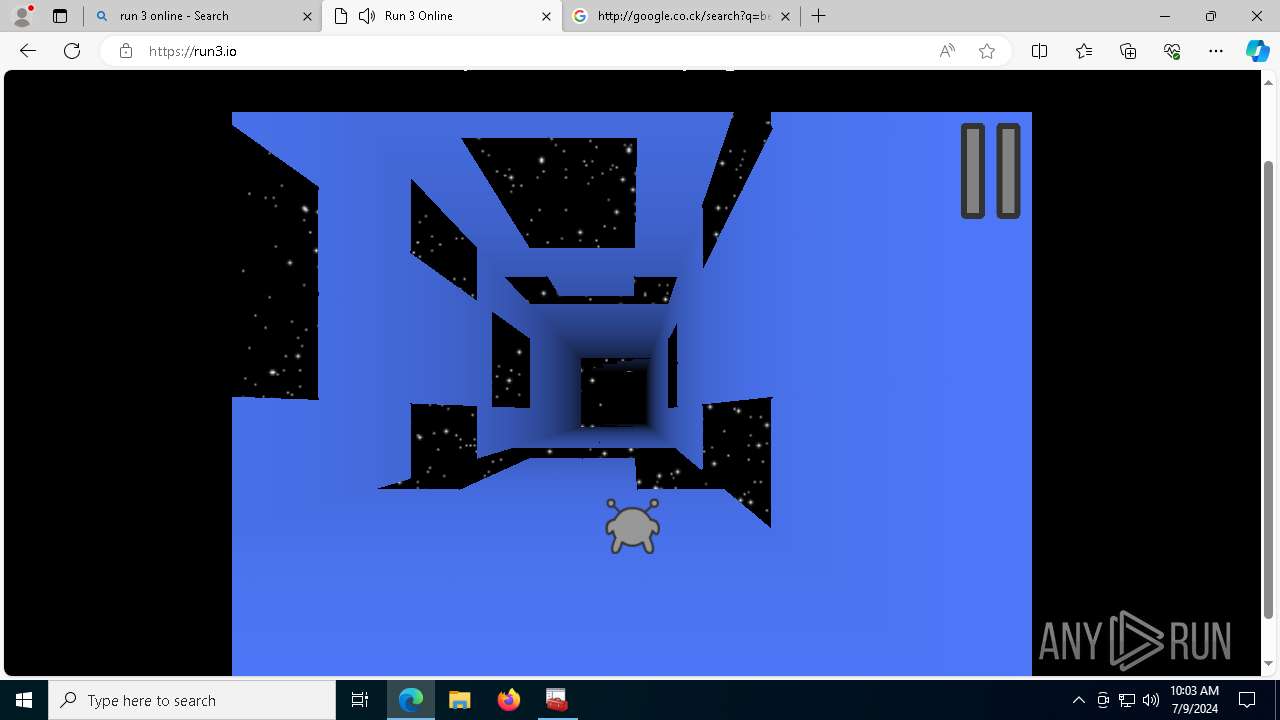The image size is (1280, 720).
Task: Switch to the google.co.ck search tab
Action: (682, 16)
